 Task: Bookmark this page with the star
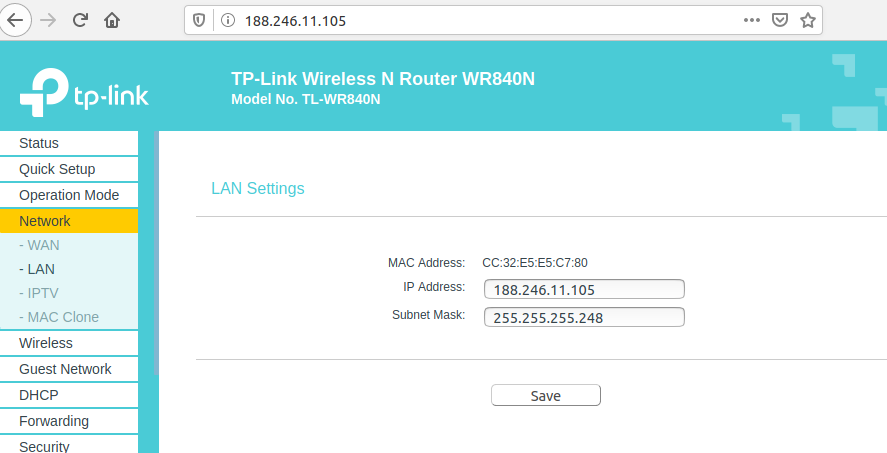pos(808,20)
